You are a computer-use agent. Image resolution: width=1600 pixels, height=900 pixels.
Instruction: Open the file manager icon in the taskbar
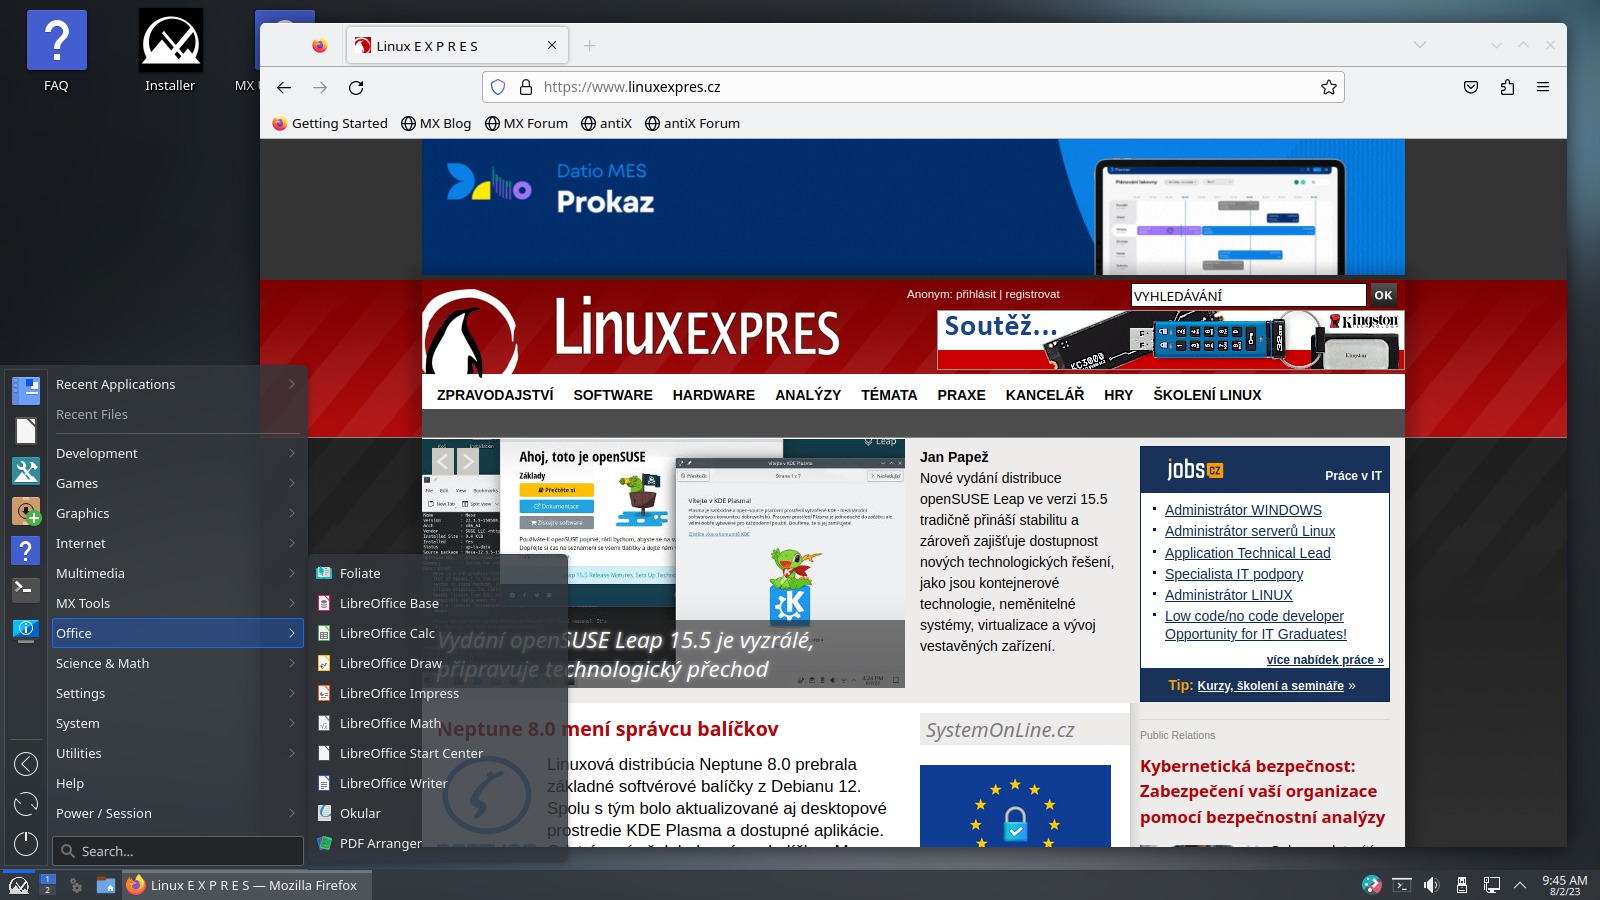pyautogui.click(x=106, y=885)
